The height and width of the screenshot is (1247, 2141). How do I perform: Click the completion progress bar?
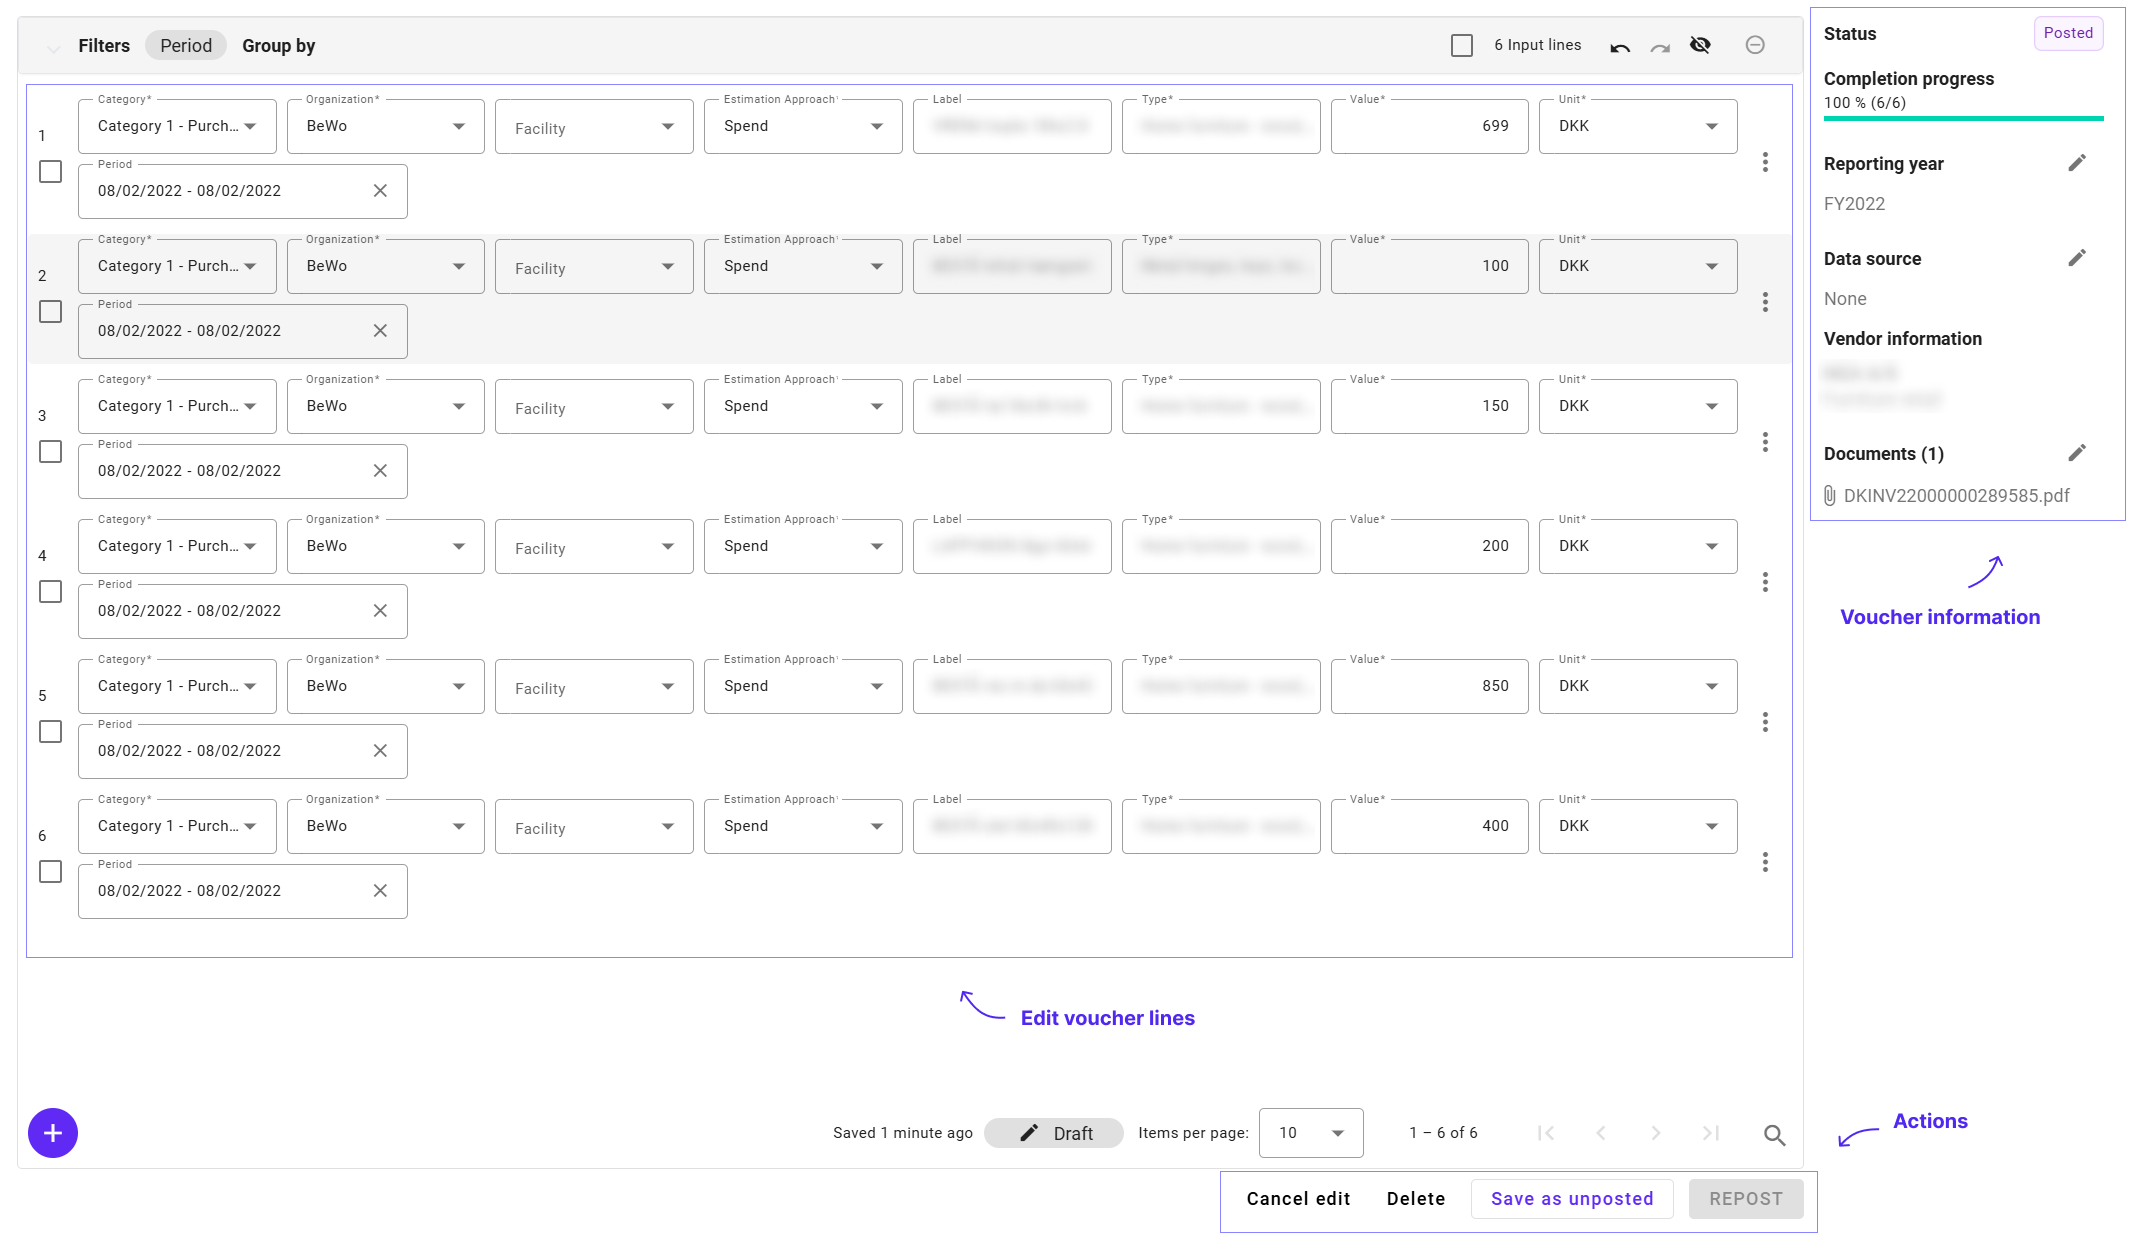coord(1963,119)
